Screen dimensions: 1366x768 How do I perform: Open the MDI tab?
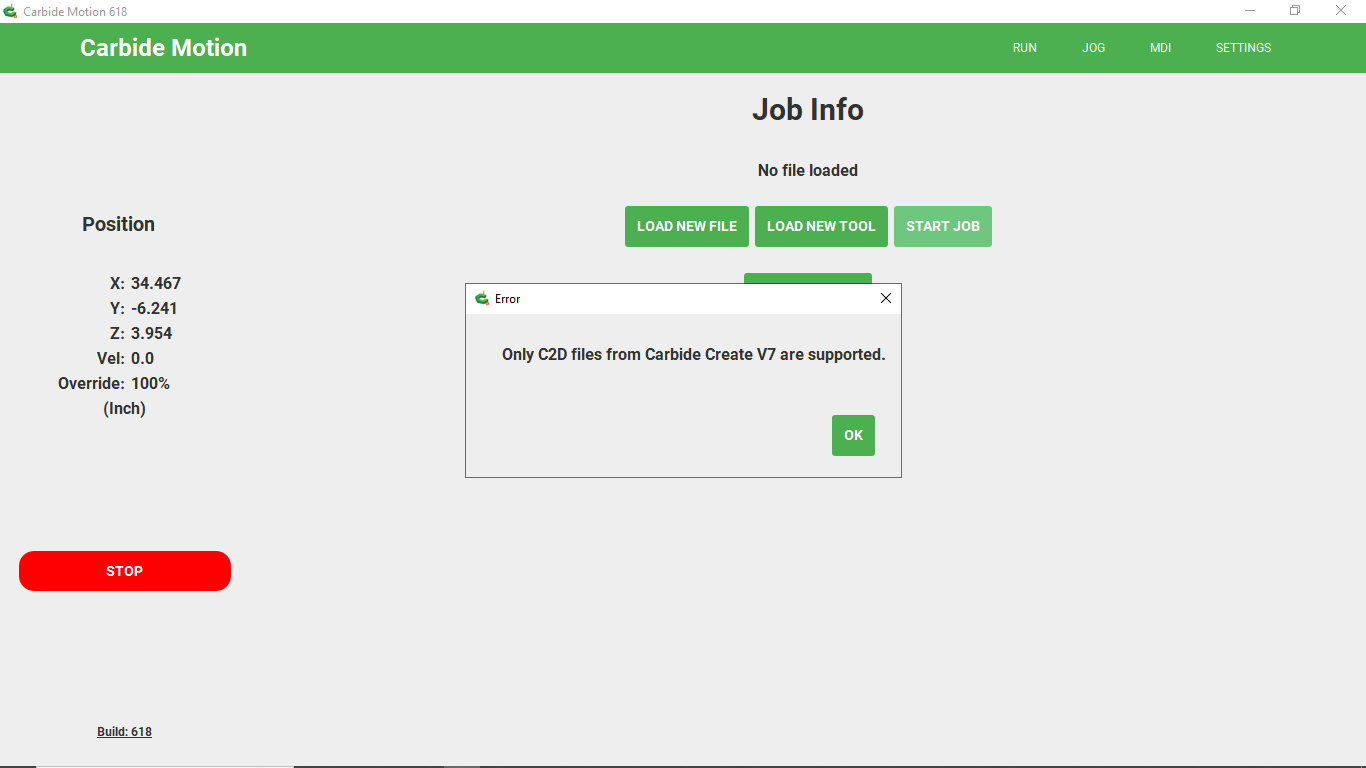1161,48
